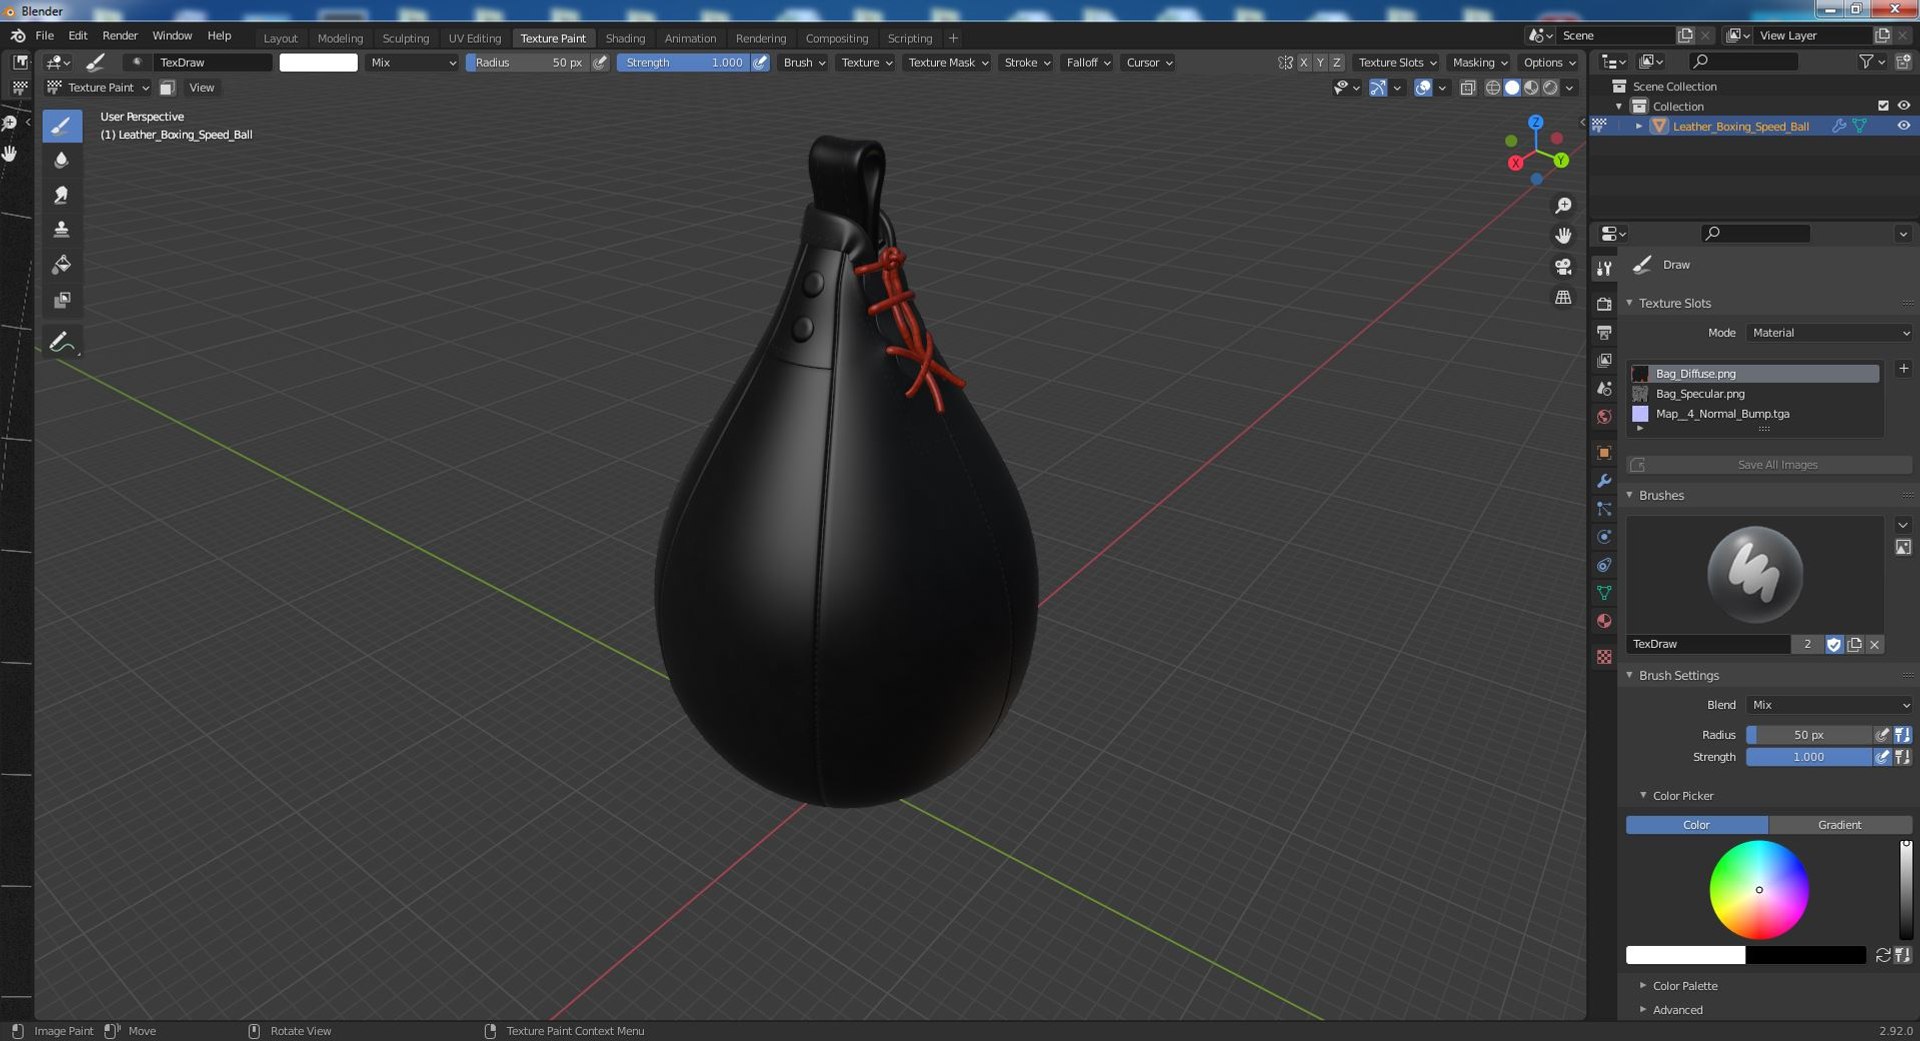The width and height of the screenshot is (1920, 1041).
Task: Select the Smear tool
Action: coord(61,195)
